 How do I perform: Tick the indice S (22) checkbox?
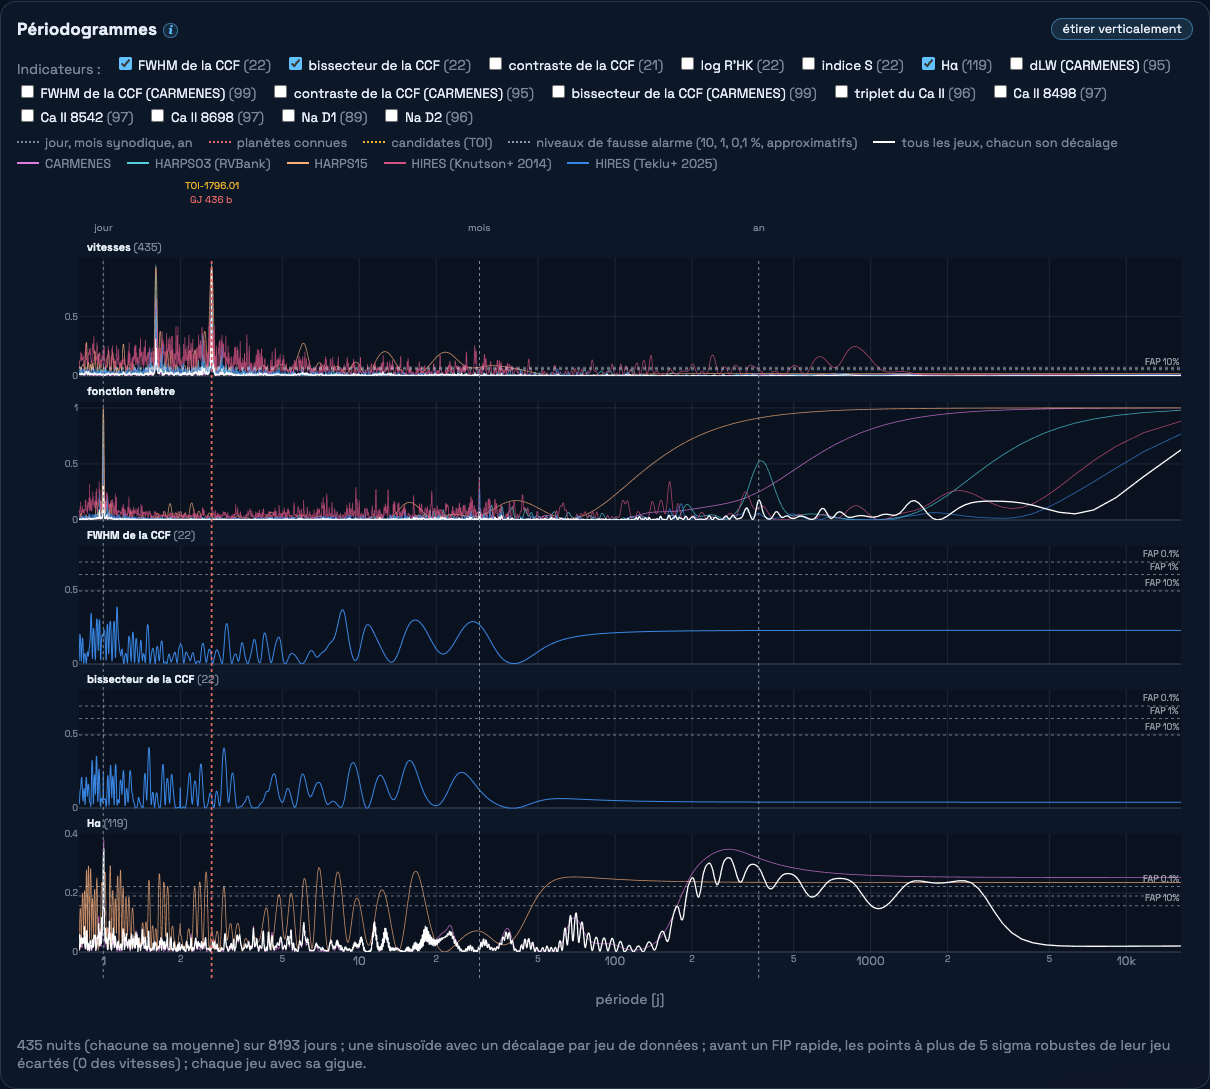(808, 64)
